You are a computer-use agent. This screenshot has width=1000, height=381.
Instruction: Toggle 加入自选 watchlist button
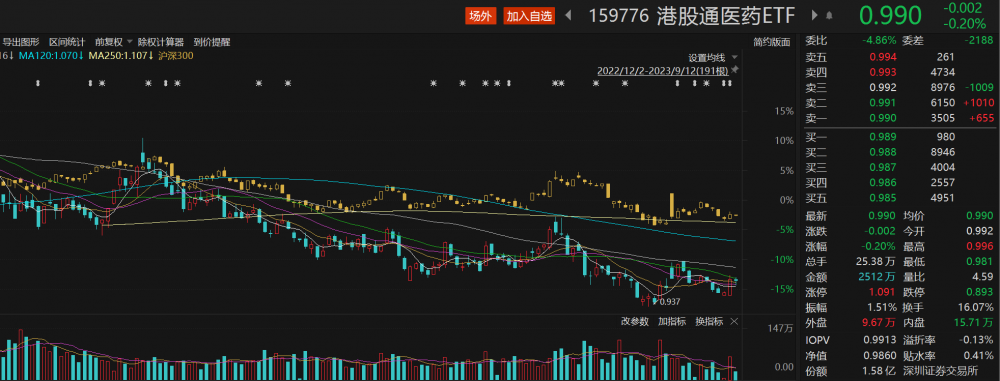(529, 16)
